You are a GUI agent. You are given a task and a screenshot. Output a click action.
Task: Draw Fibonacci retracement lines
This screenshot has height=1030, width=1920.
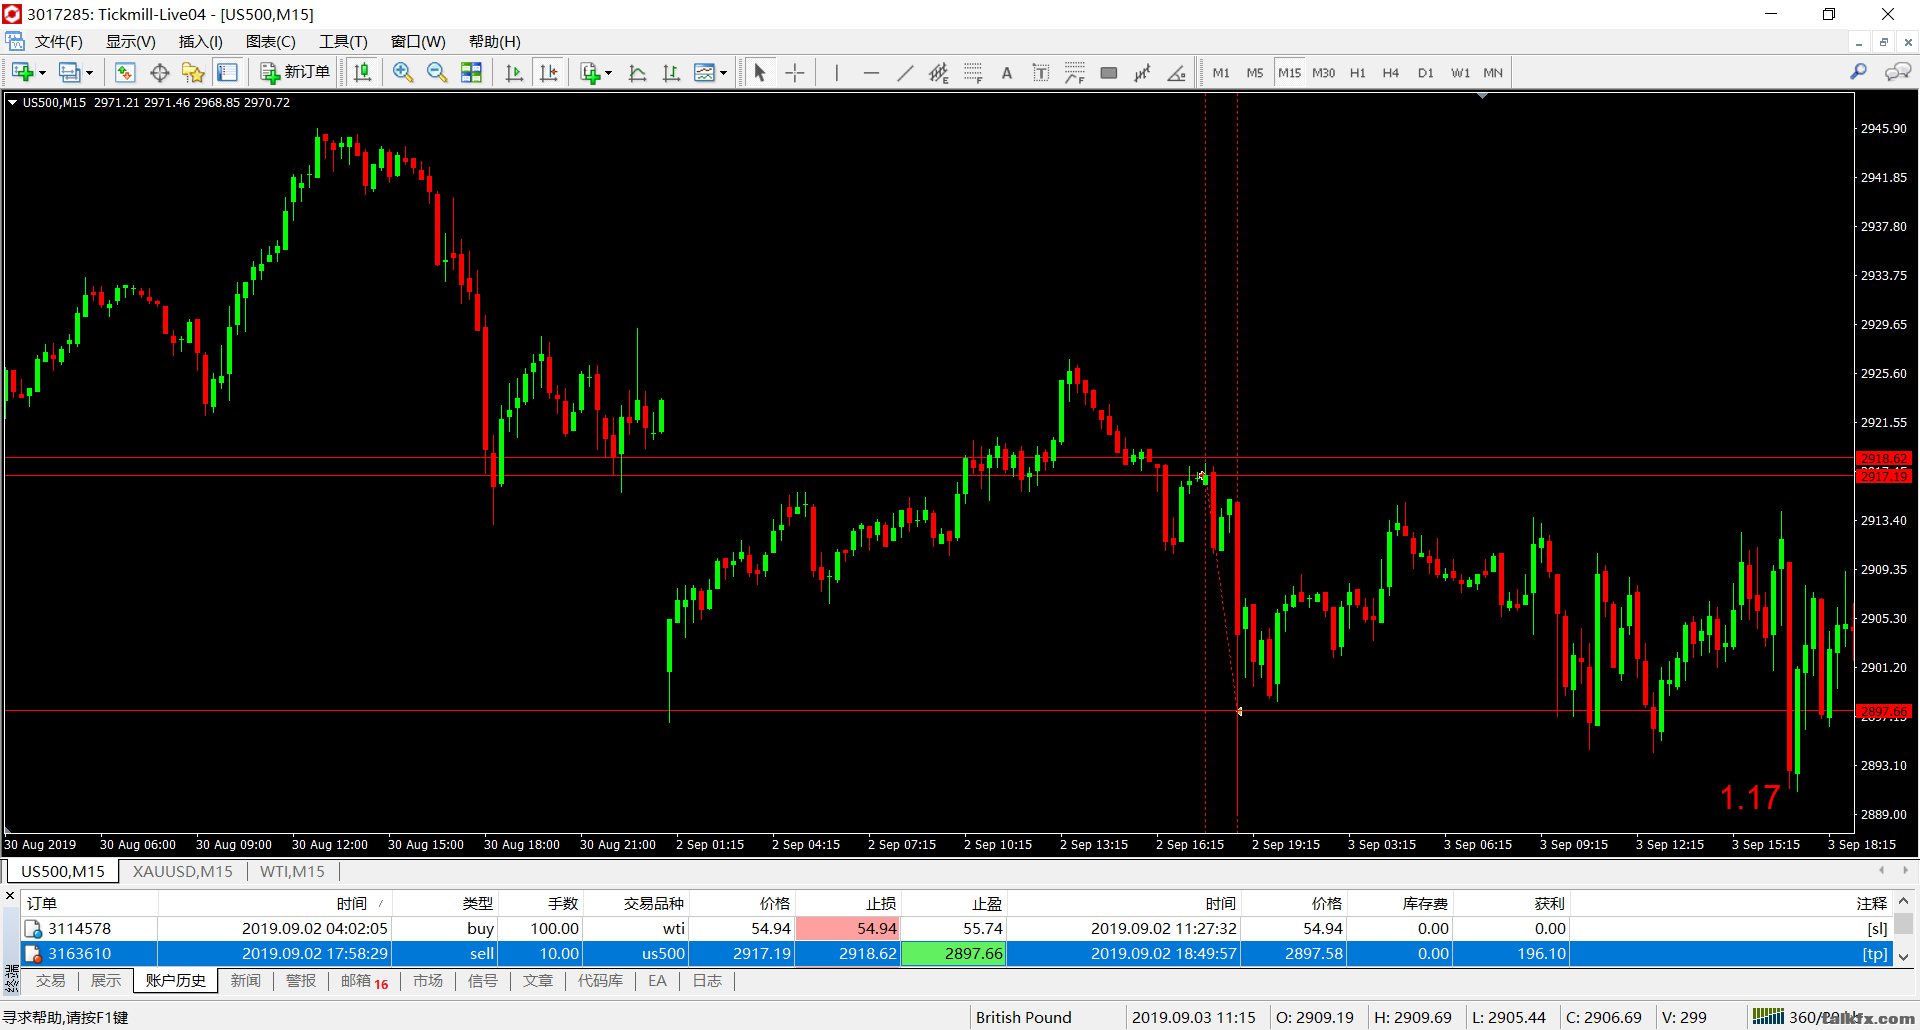point(973,72)
